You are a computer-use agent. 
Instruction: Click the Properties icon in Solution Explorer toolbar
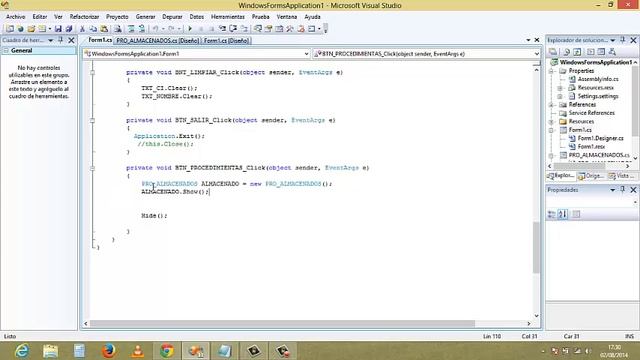pos(553,52)
